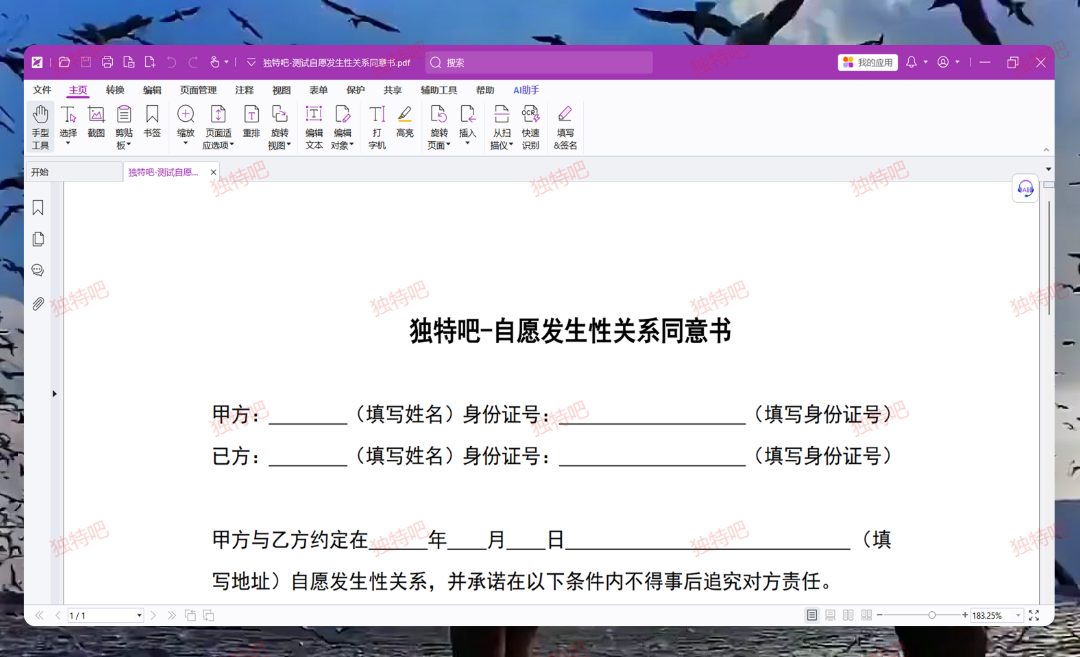Open Fill & Sign (填写&签名) tool
Viewport: 1080px width, 657px height.
[565, 127]
